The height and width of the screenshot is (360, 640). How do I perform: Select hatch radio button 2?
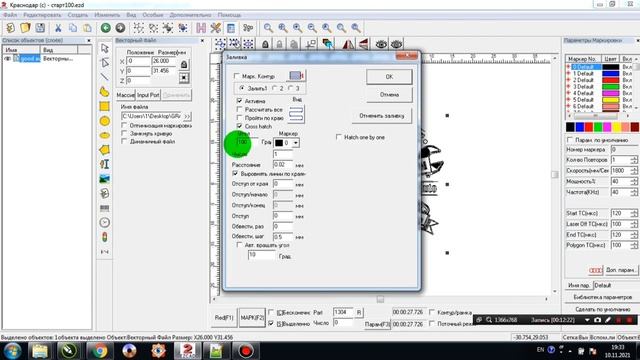275,88
